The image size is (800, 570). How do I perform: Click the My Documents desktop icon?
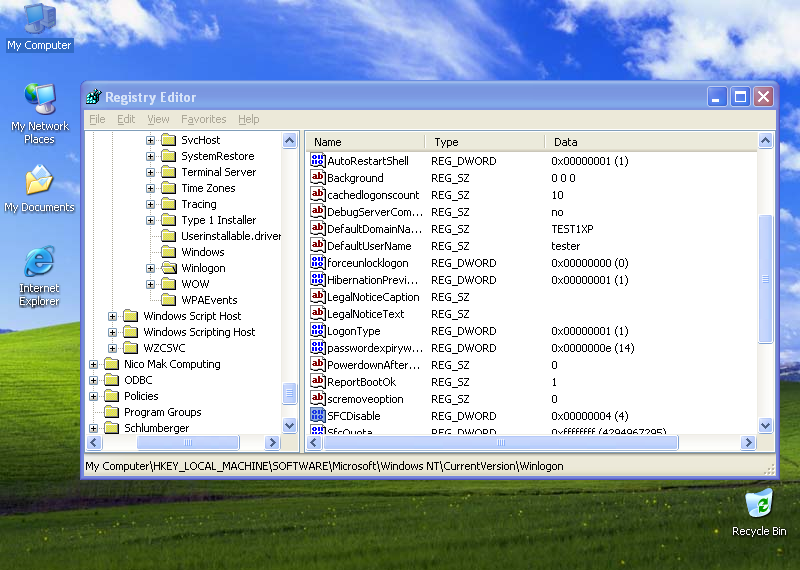click(x=40, y=180)
